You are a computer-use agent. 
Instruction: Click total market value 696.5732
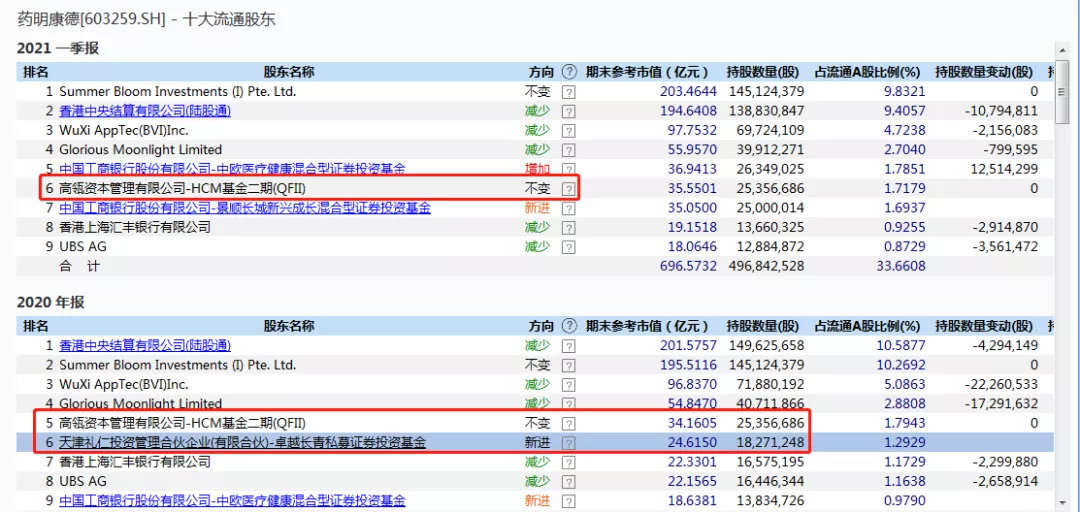click(688, 266)
